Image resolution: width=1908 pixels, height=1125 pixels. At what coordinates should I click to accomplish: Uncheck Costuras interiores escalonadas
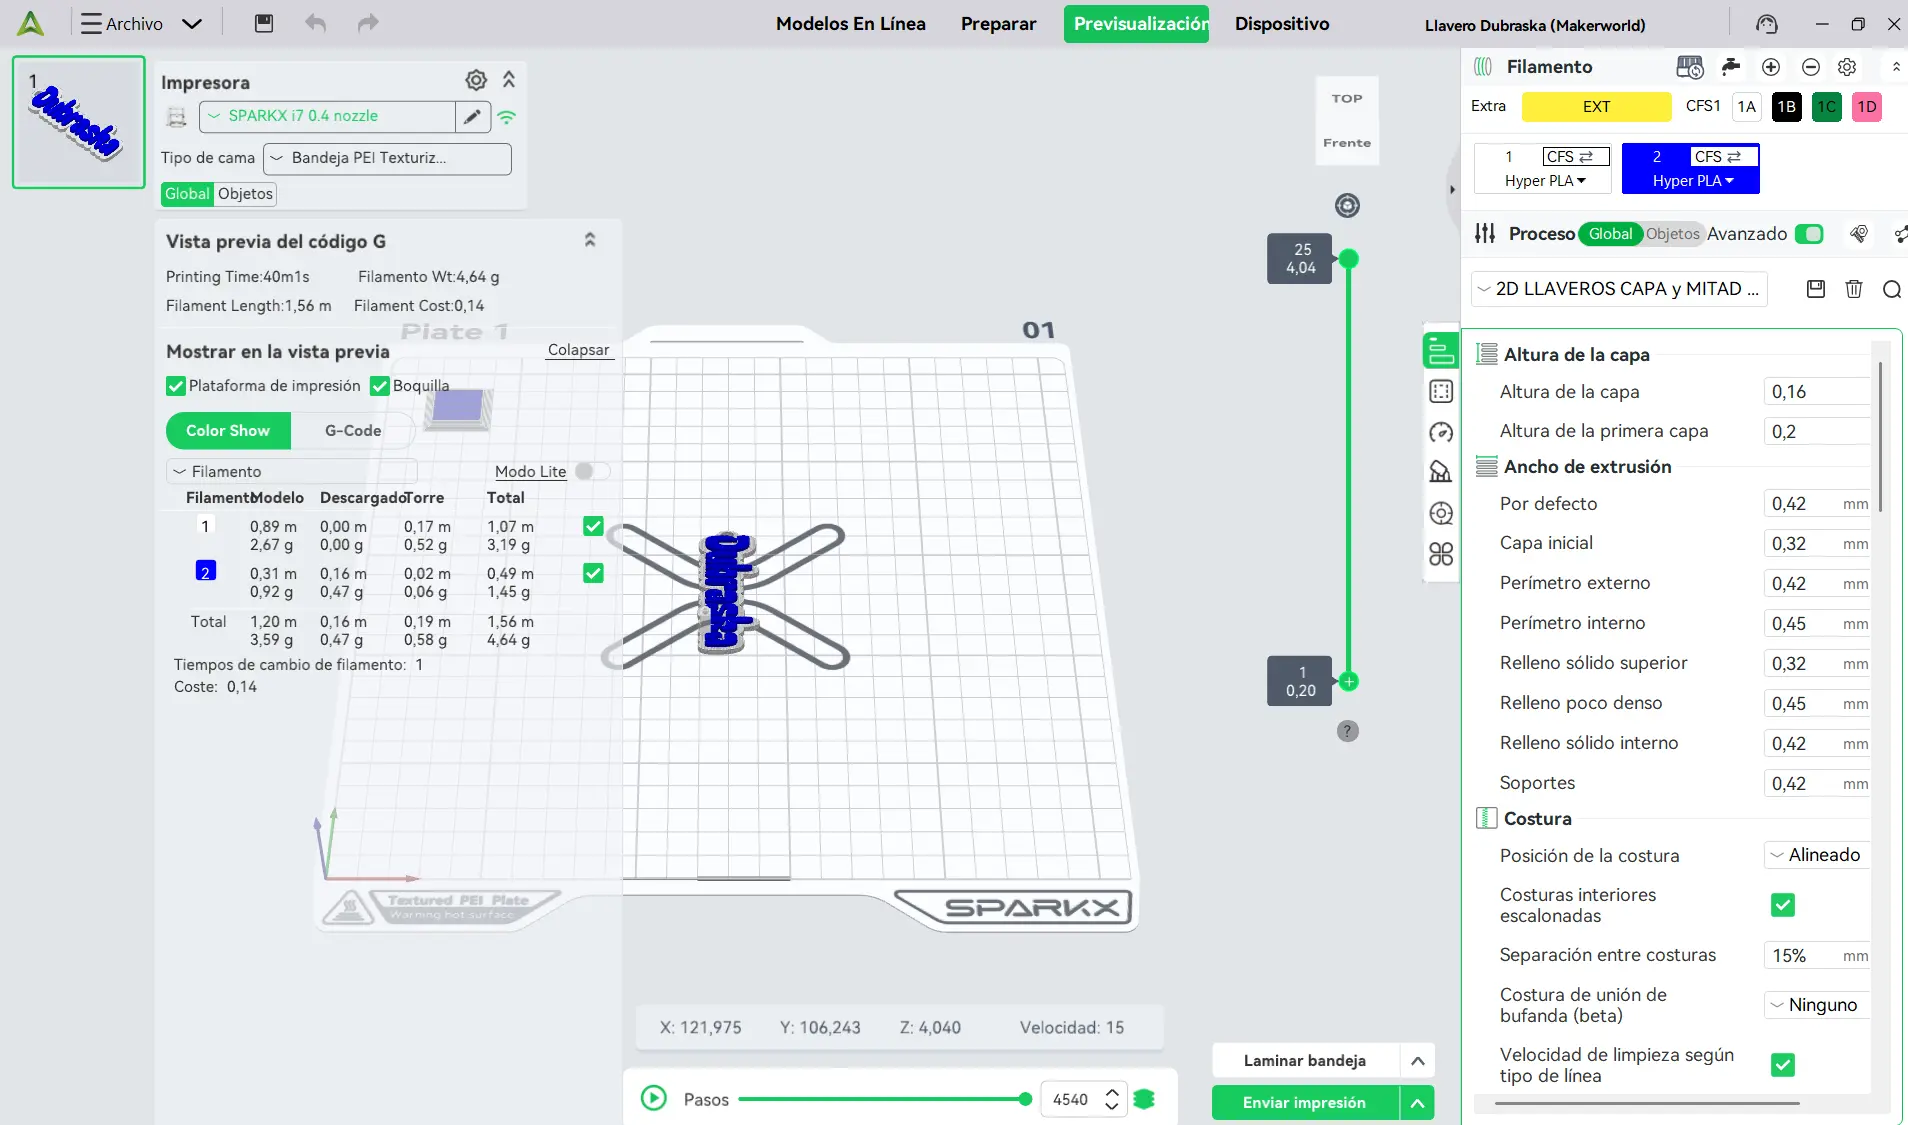pos(1782,905)
